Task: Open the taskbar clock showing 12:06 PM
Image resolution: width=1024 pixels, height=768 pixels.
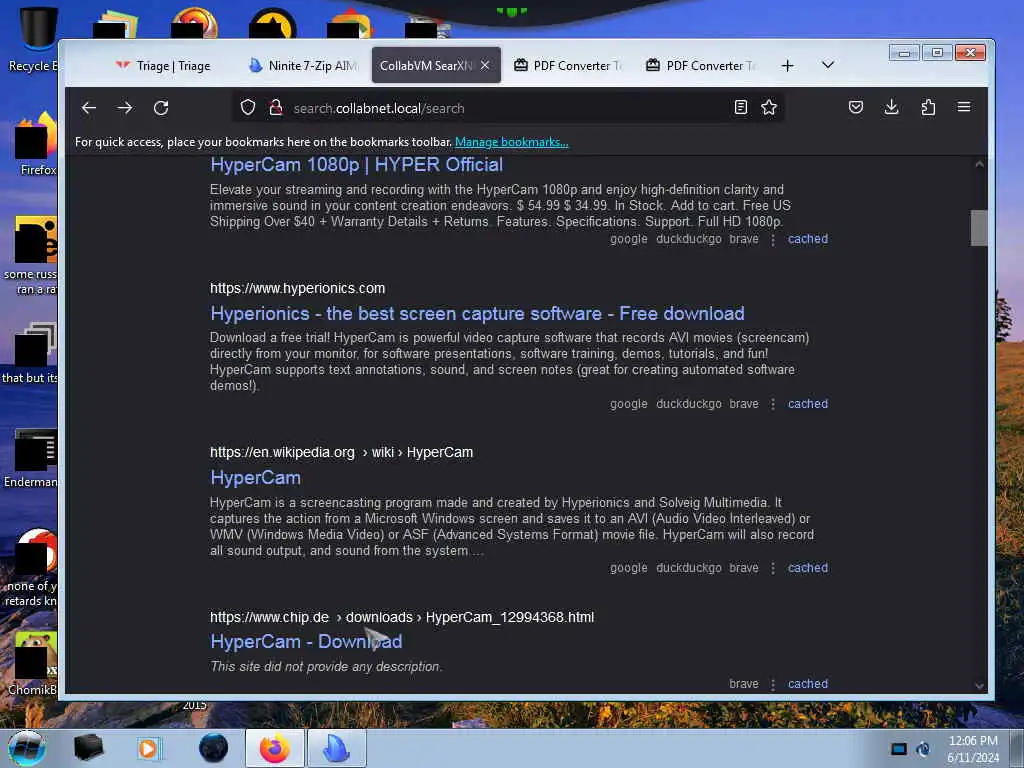Action: point(973,749)
